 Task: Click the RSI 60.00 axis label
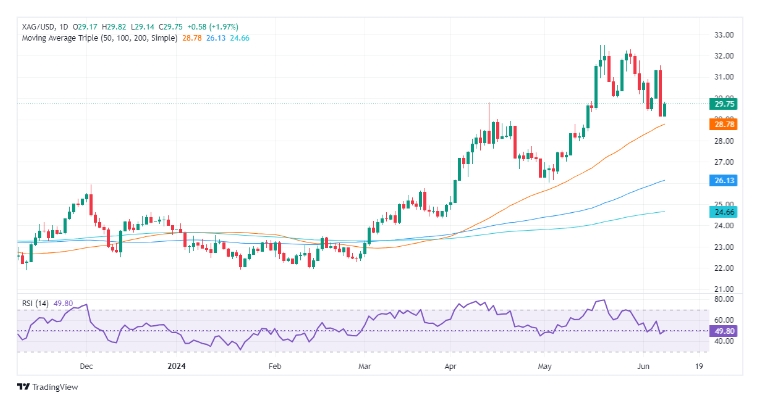click(724, 320)
